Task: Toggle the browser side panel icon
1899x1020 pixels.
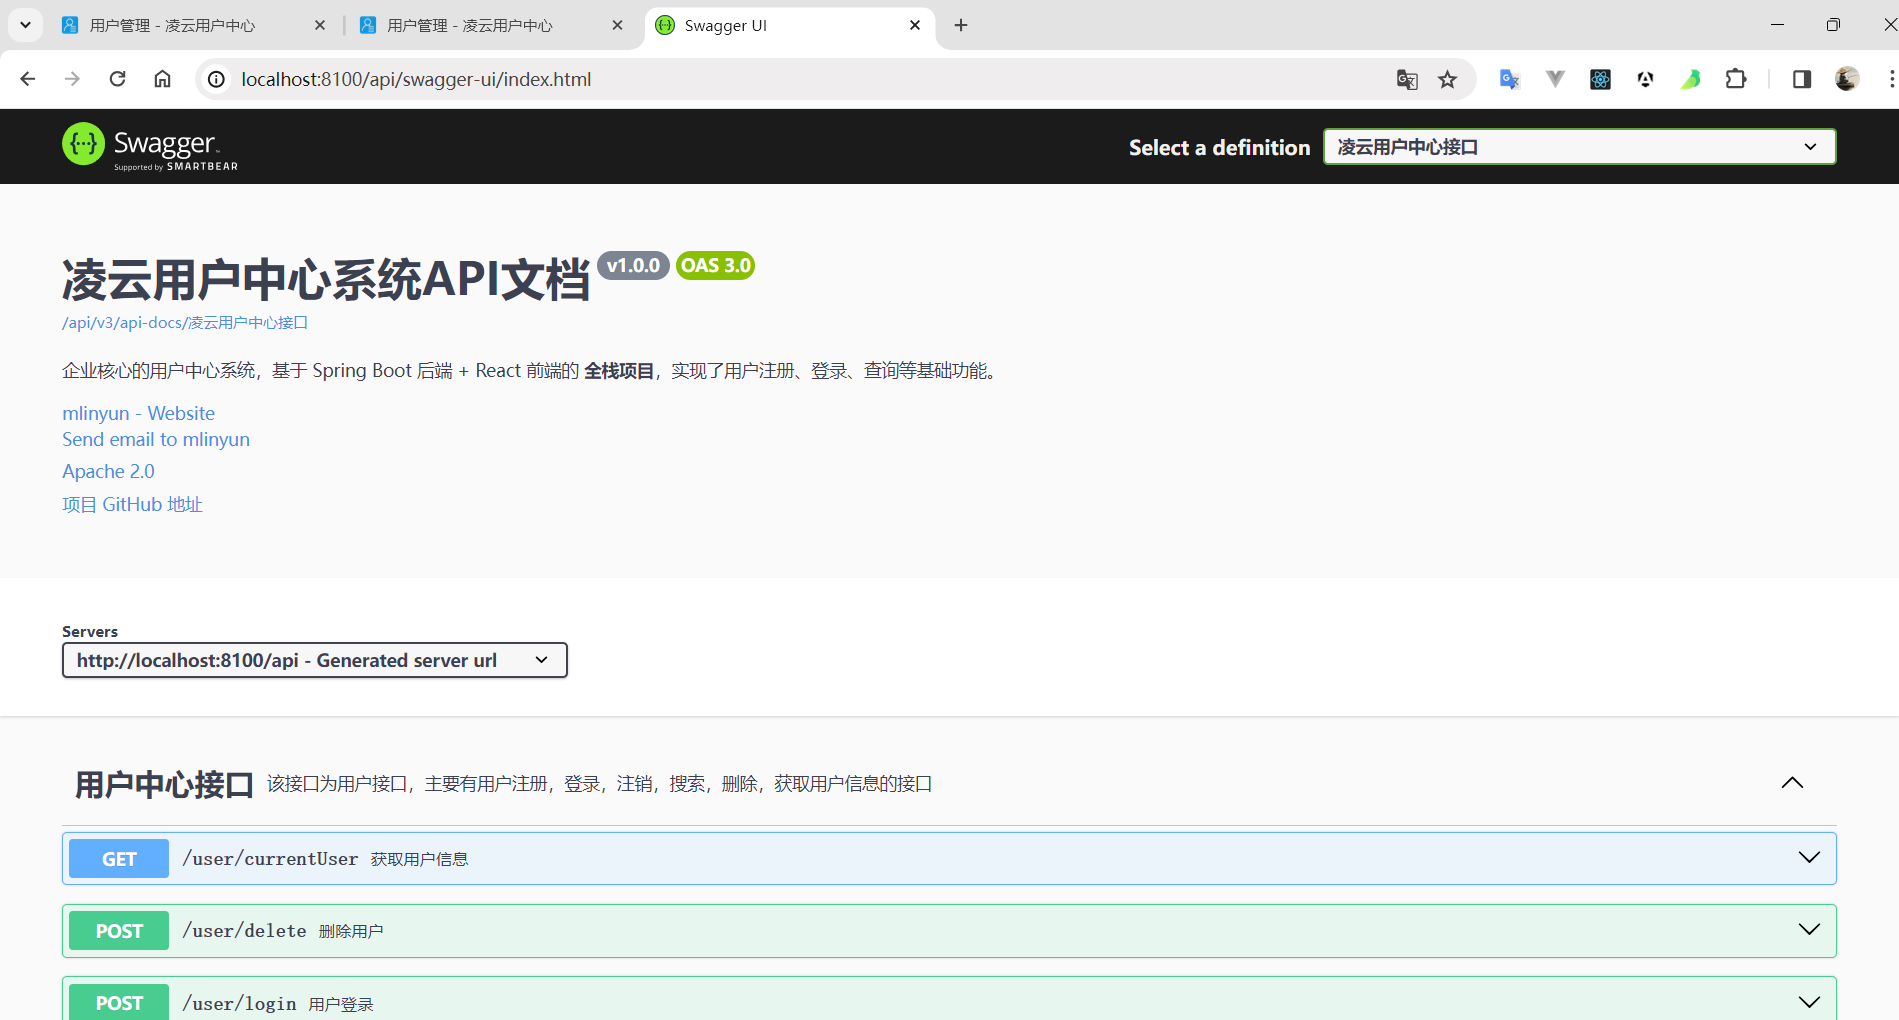Action: pyautogui.click(x=1801, y=79)
